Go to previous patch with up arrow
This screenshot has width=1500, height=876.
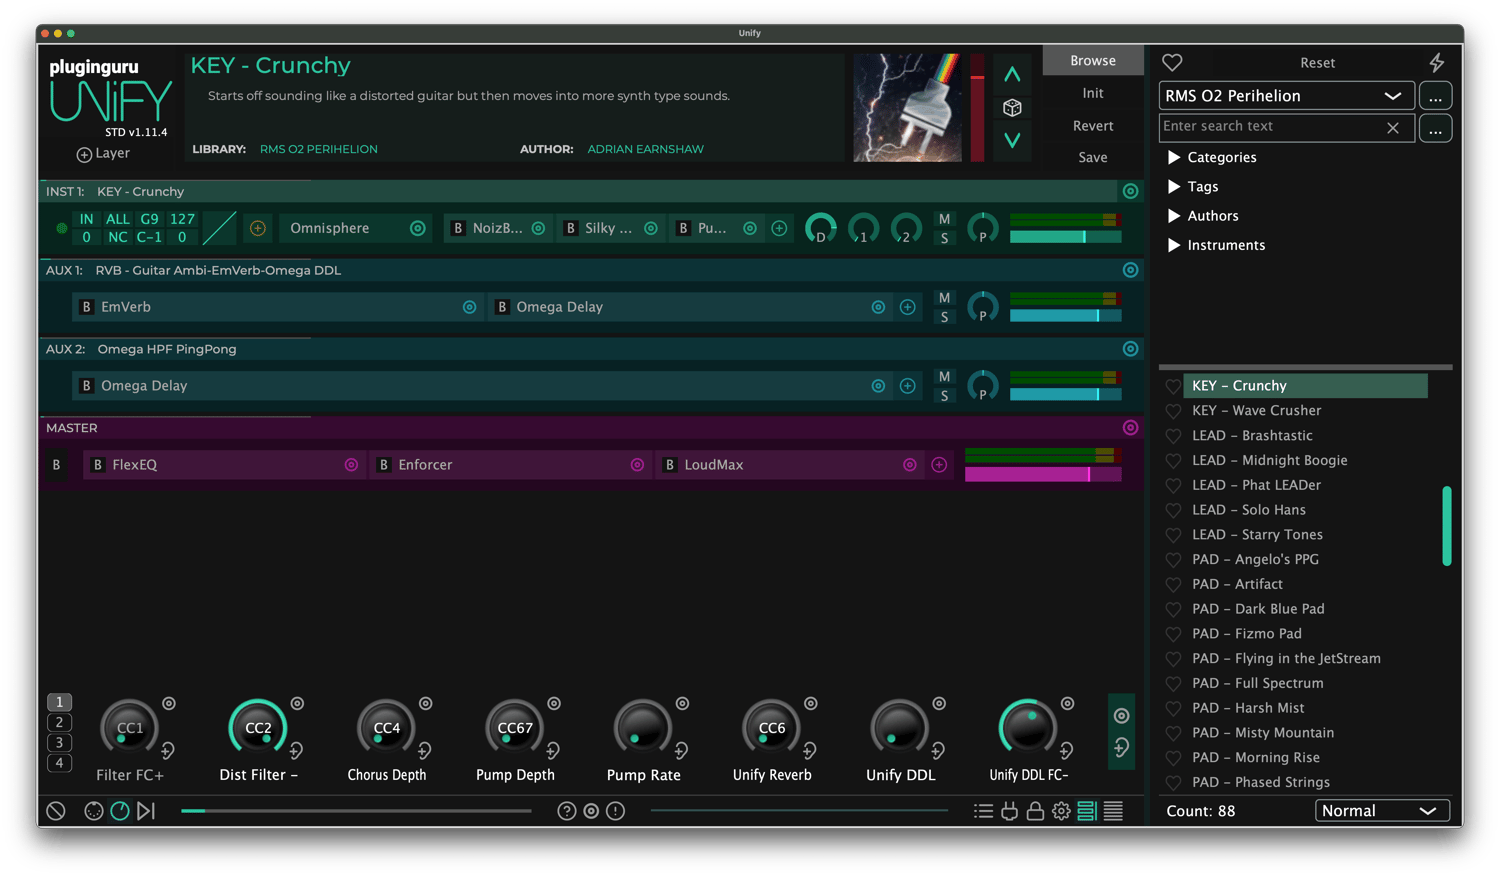pyautogui.click(x=1012, y=74)
